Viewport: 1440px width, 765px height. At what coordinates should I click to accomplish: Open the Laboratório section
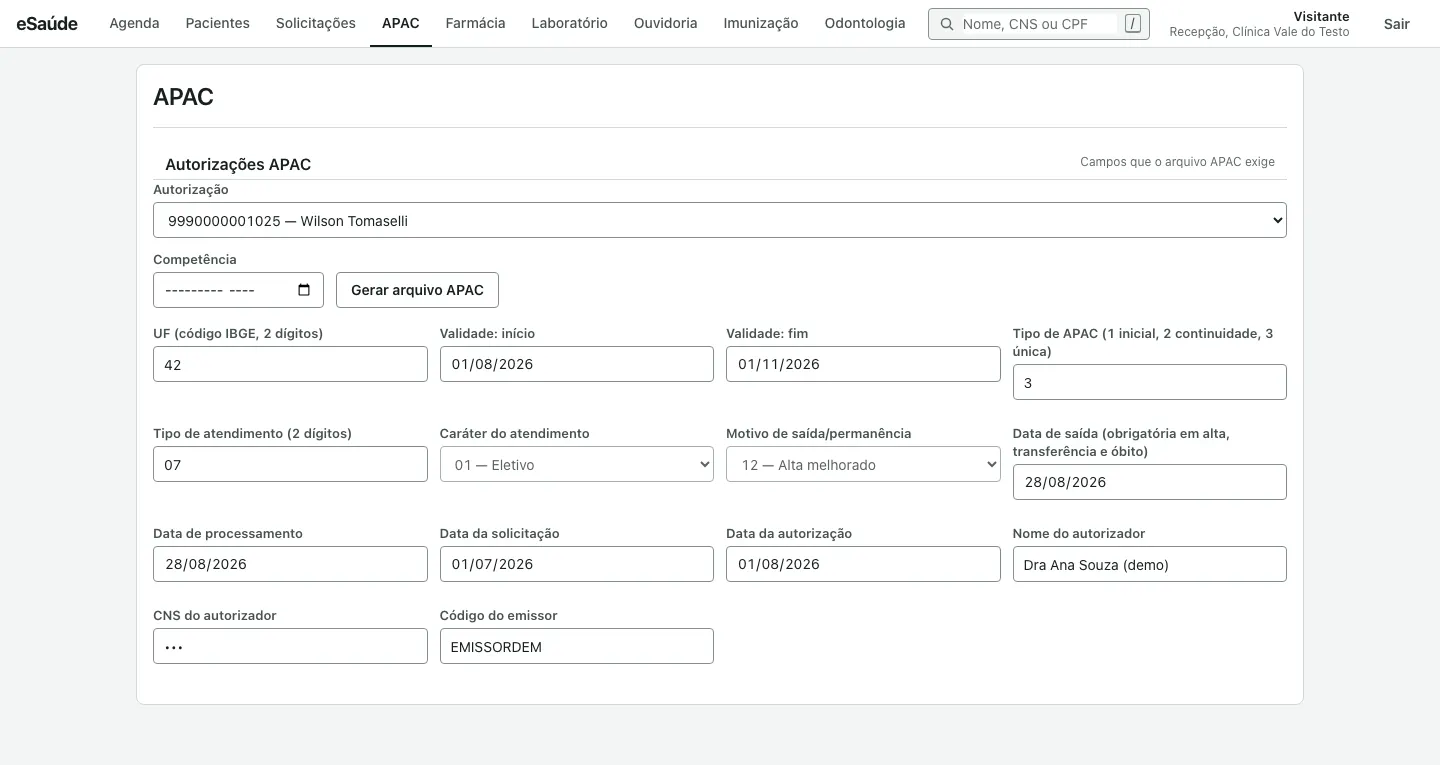coord(570,23)
